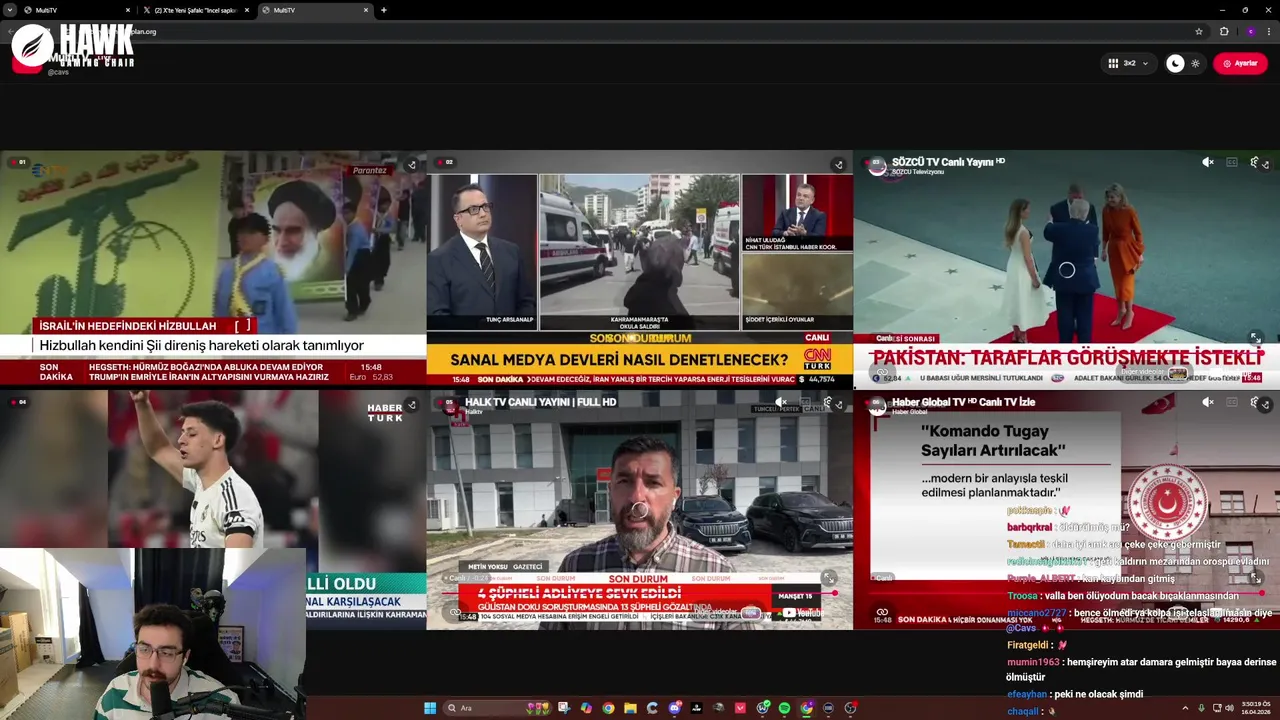Open the browser extensions puzzle icon
The width and height of the screenshot is (1280, 720).
click(1224, 31)
